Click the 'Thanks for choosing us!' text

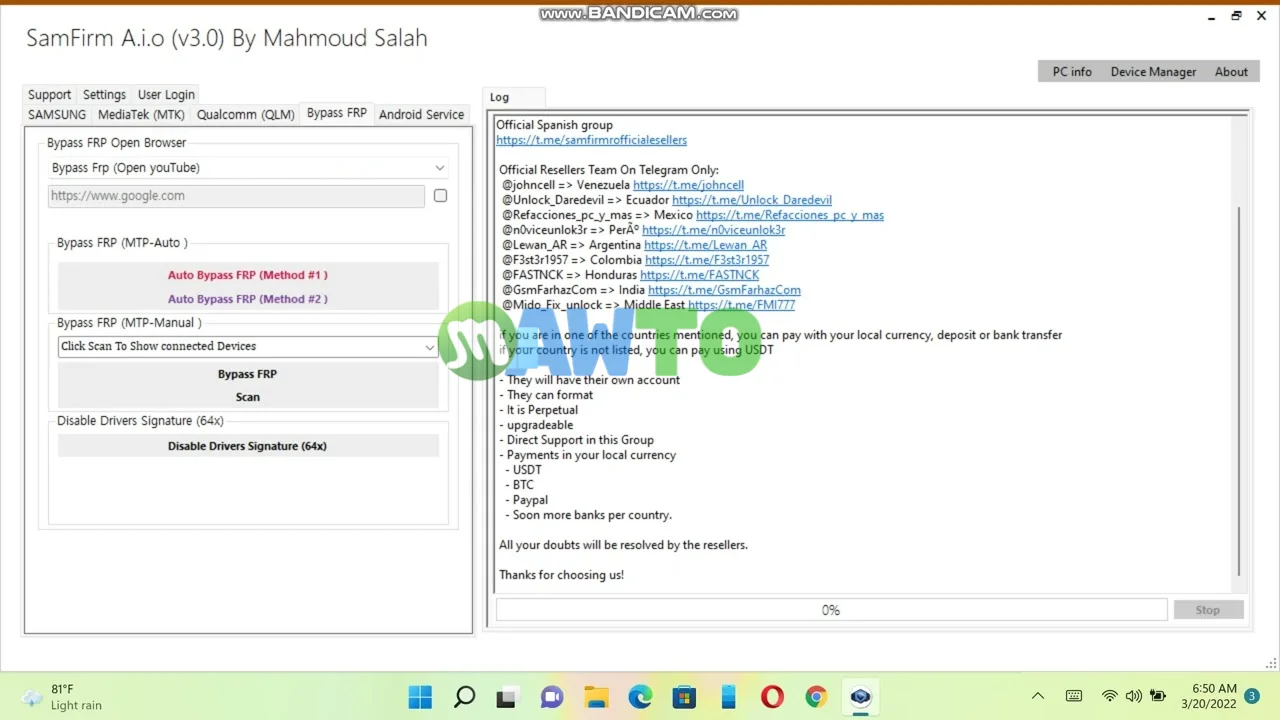click(561, 575)
